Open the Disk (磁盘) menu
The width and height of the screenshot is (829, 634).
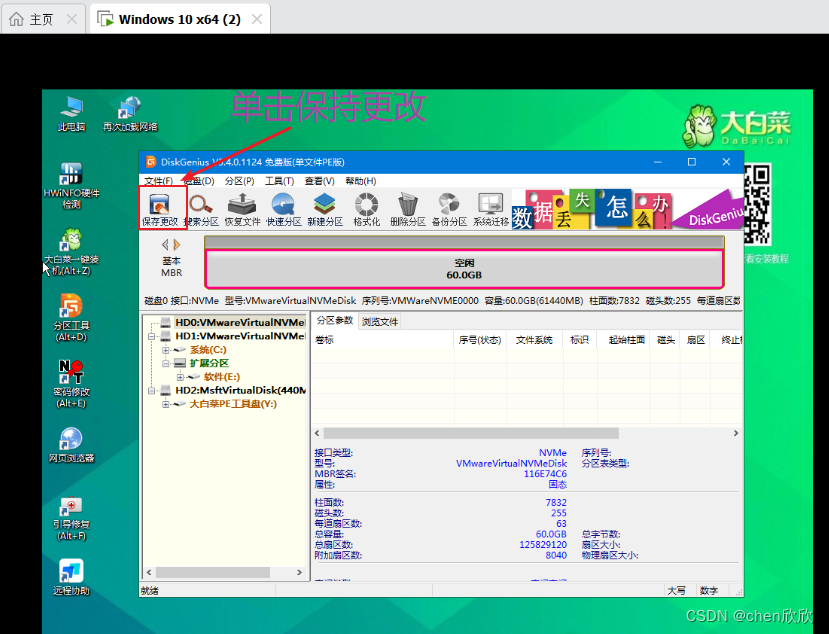point(199,181)
